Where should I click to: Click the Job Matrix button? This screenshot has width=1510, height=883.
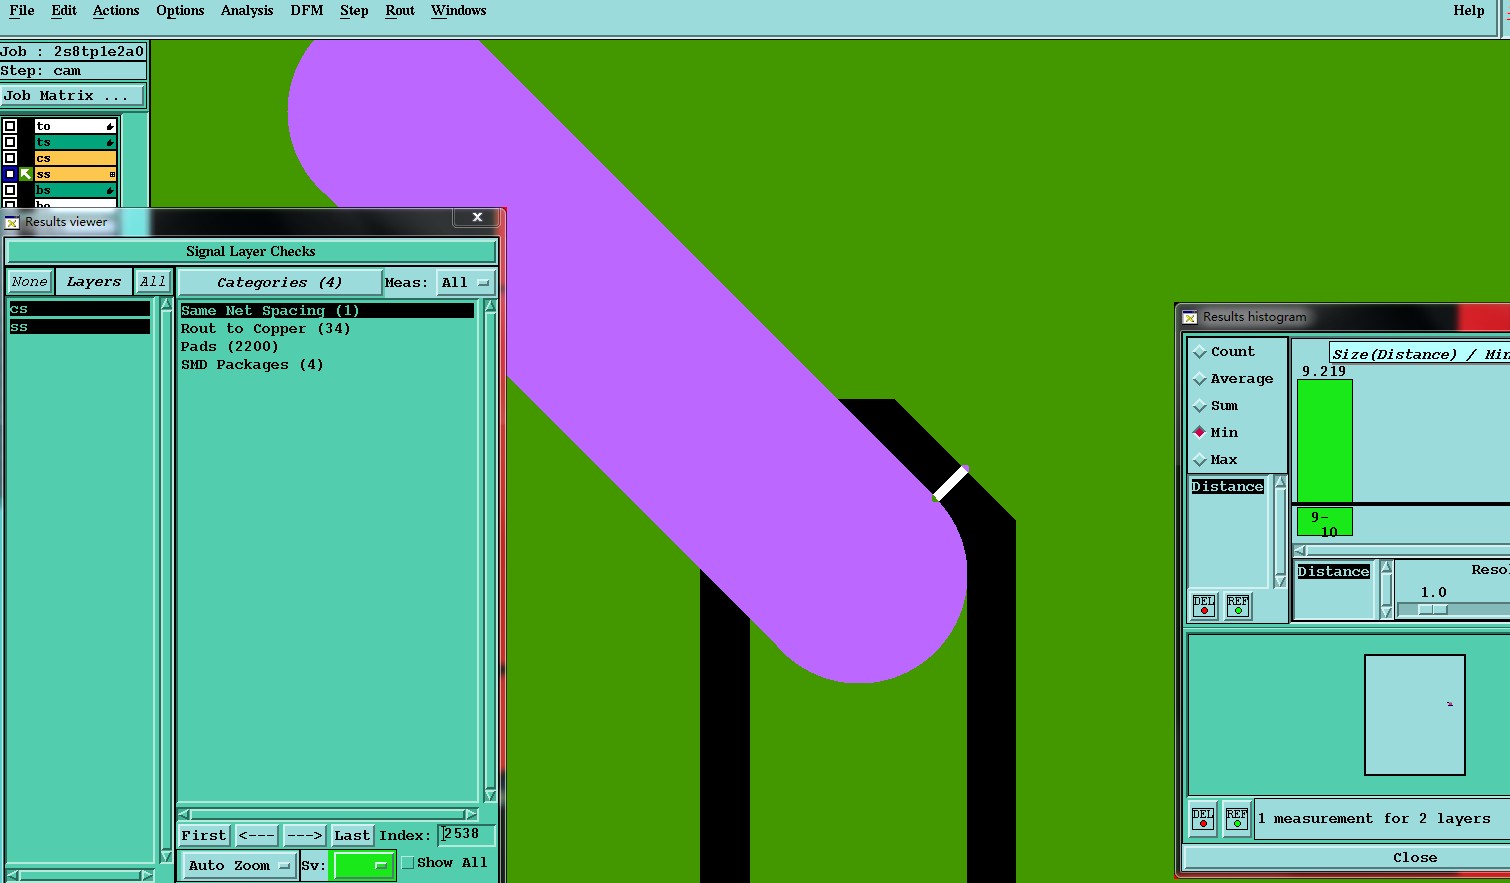point(72,96)
